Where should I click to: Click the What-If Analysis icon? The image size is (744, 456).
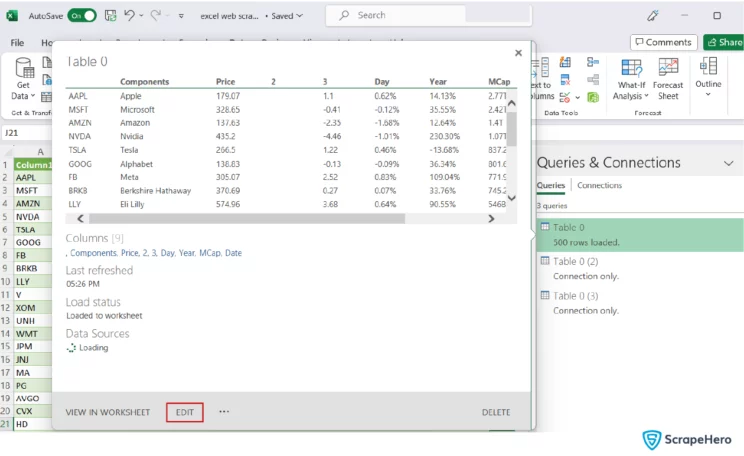pos(632,67)
